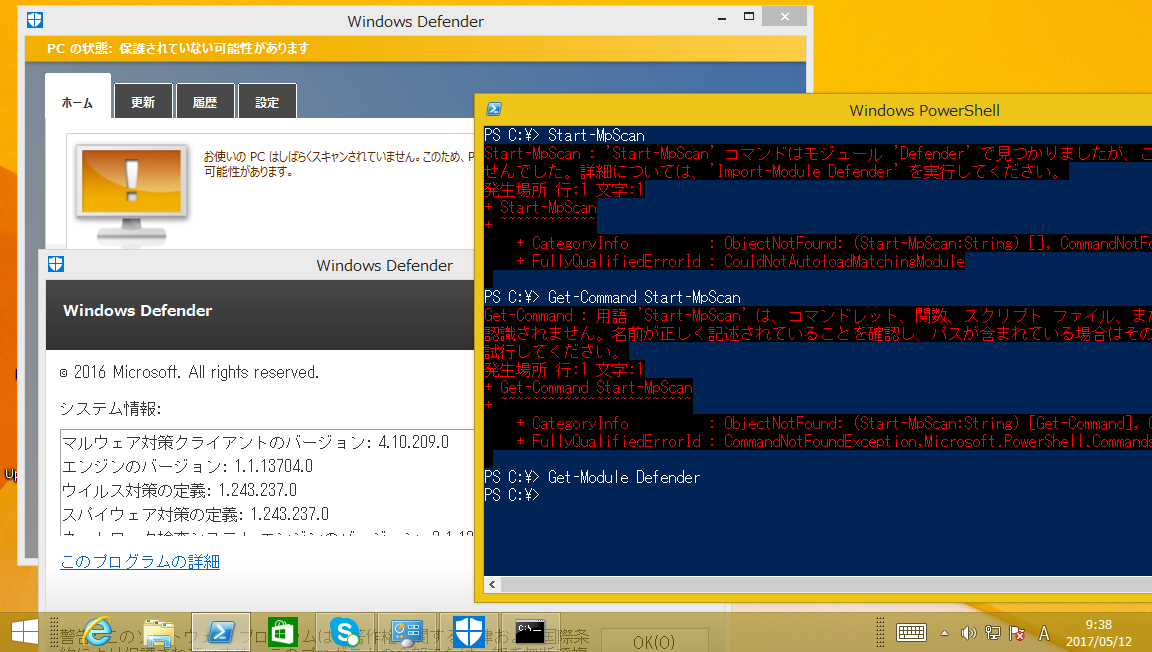The image size is (1152, 652).
Task: Open the 設定 tab in Windows Defender
Action: pyautogui.click(x=267, y=102)
